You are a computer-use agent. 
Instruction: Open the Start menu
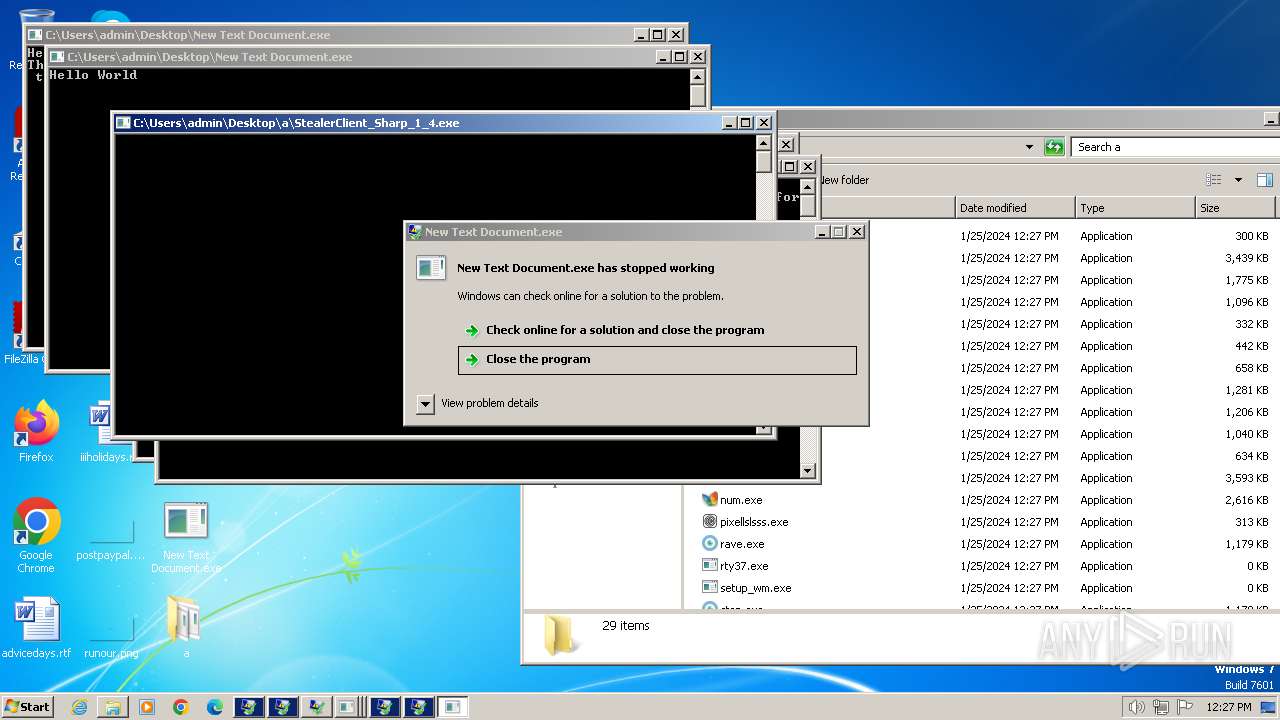click(27, 706)
